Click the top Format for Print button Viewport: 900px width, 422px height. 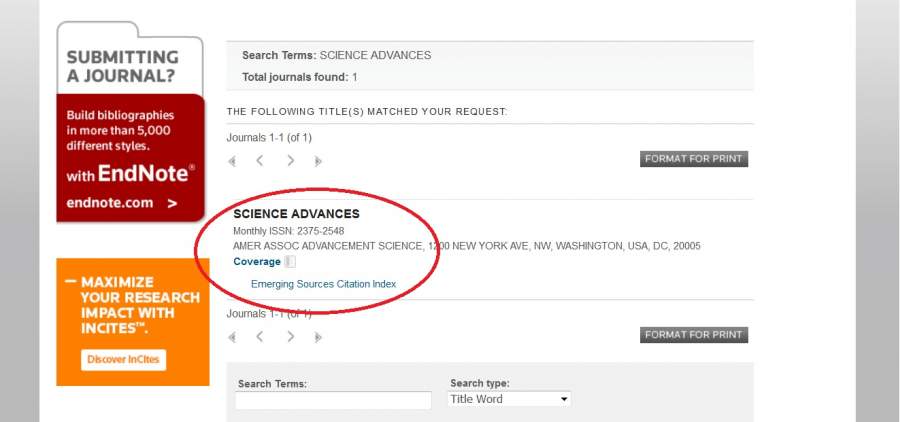(x=694, y=159)
